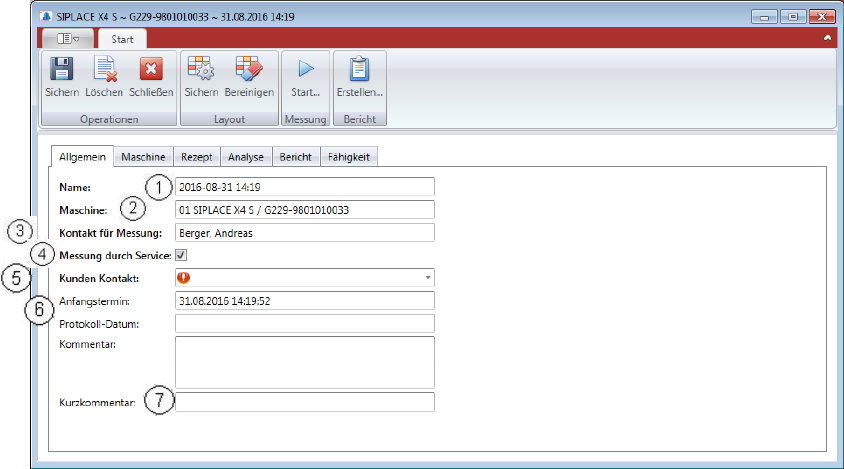This screenshot has width=844, height=469.
Task: Close the window with red X button
Action: [822, 17]
